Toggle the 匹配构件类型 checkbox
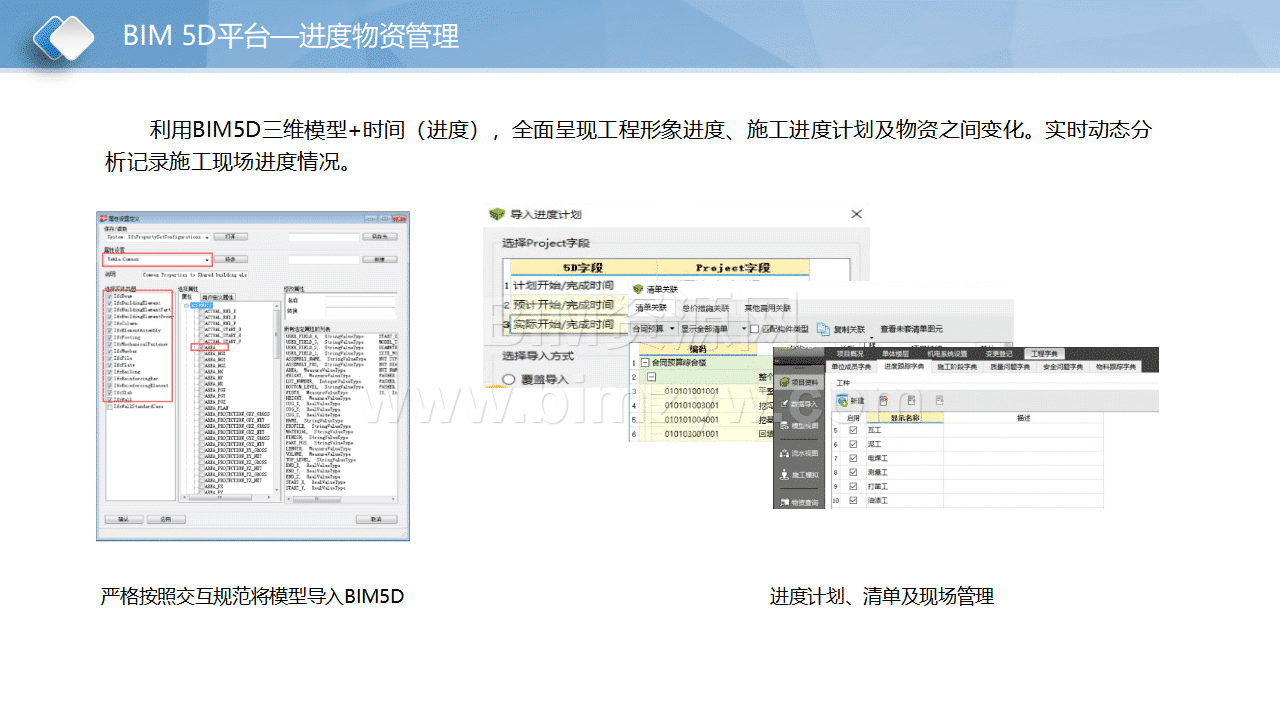 tap(754, 329)
